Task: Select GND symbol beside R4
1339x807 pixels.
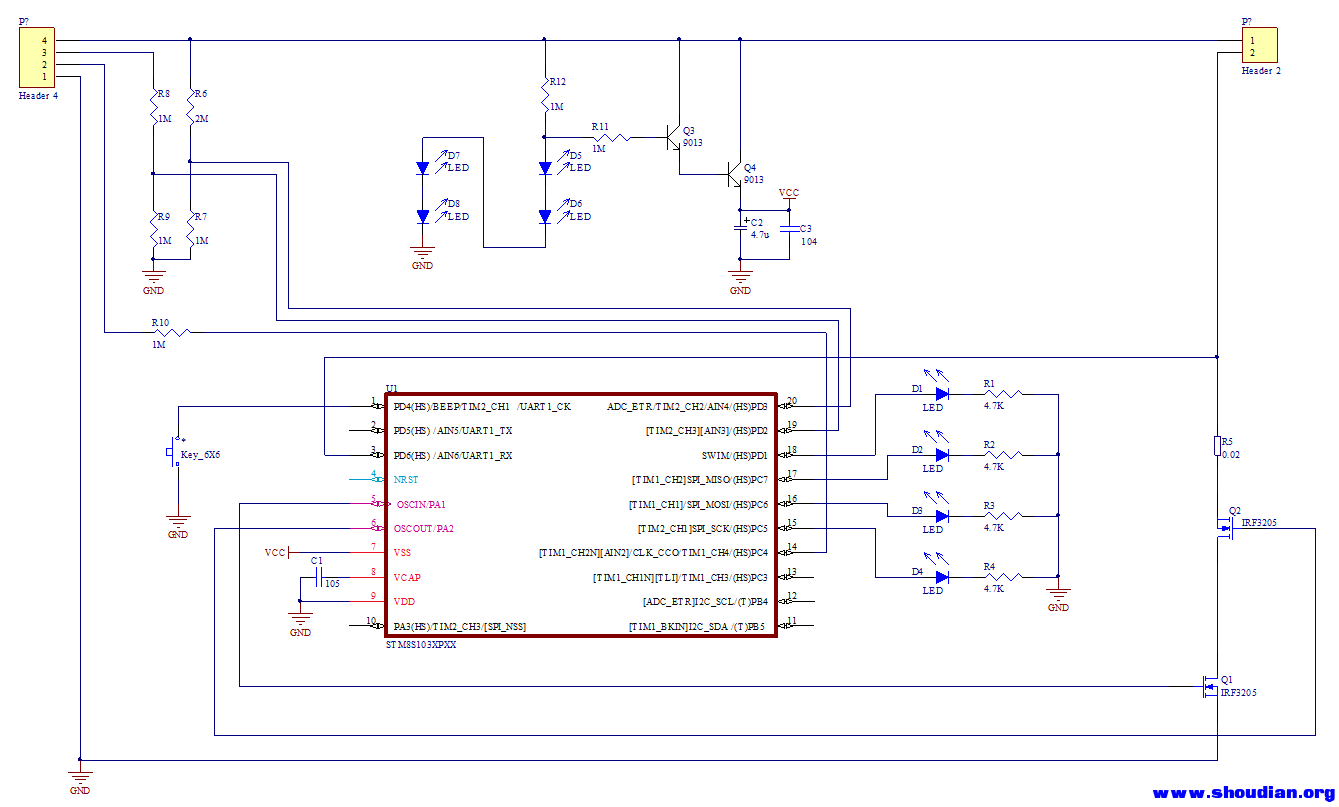Action: coord(1058,596)
